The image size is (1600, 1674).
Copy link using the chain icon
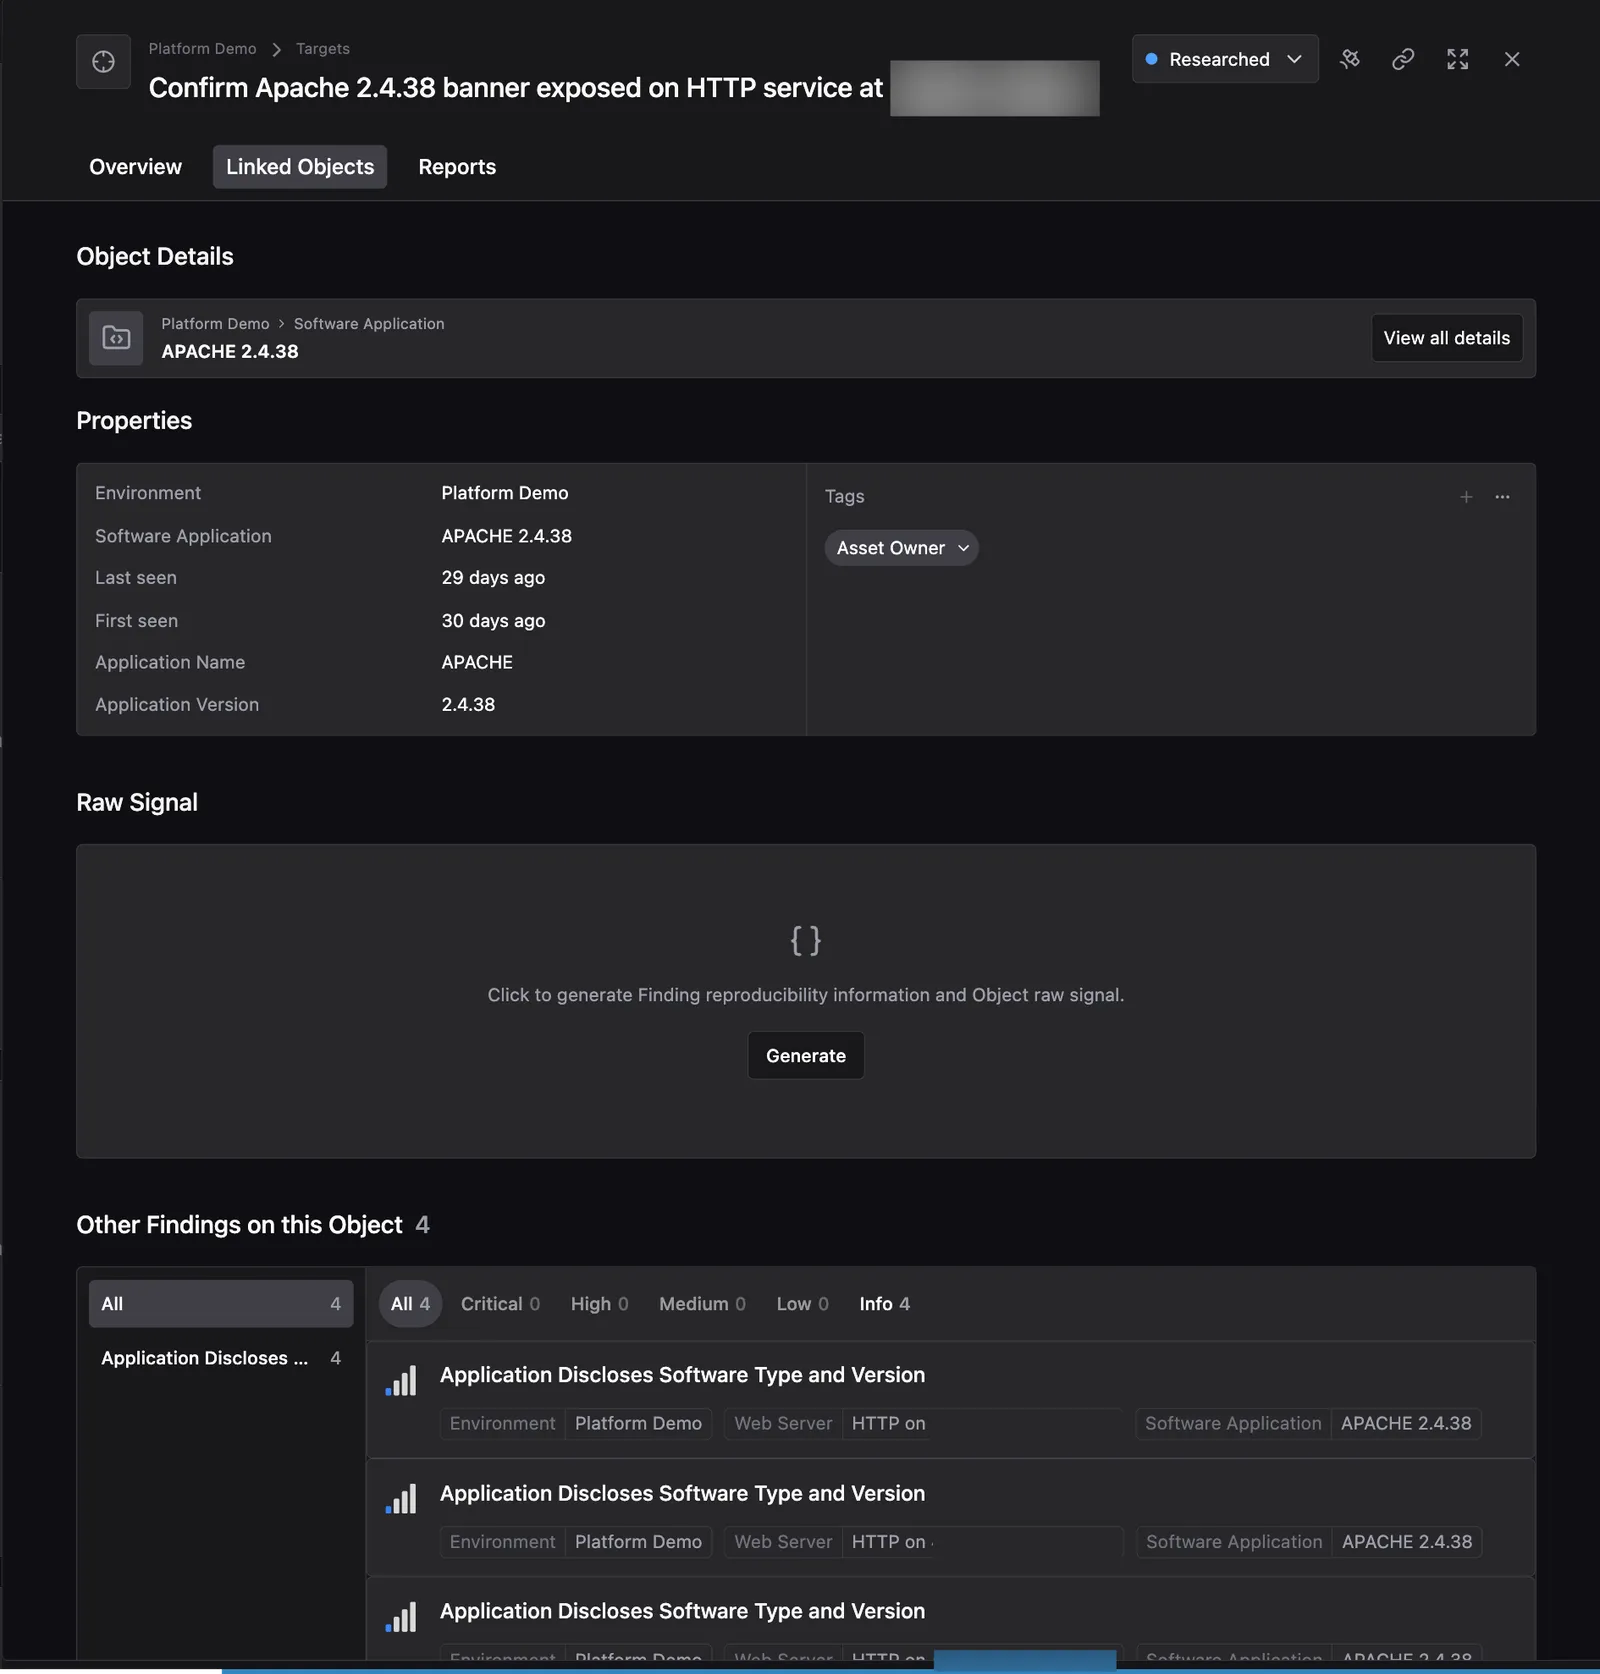[x=1403, y=59]
